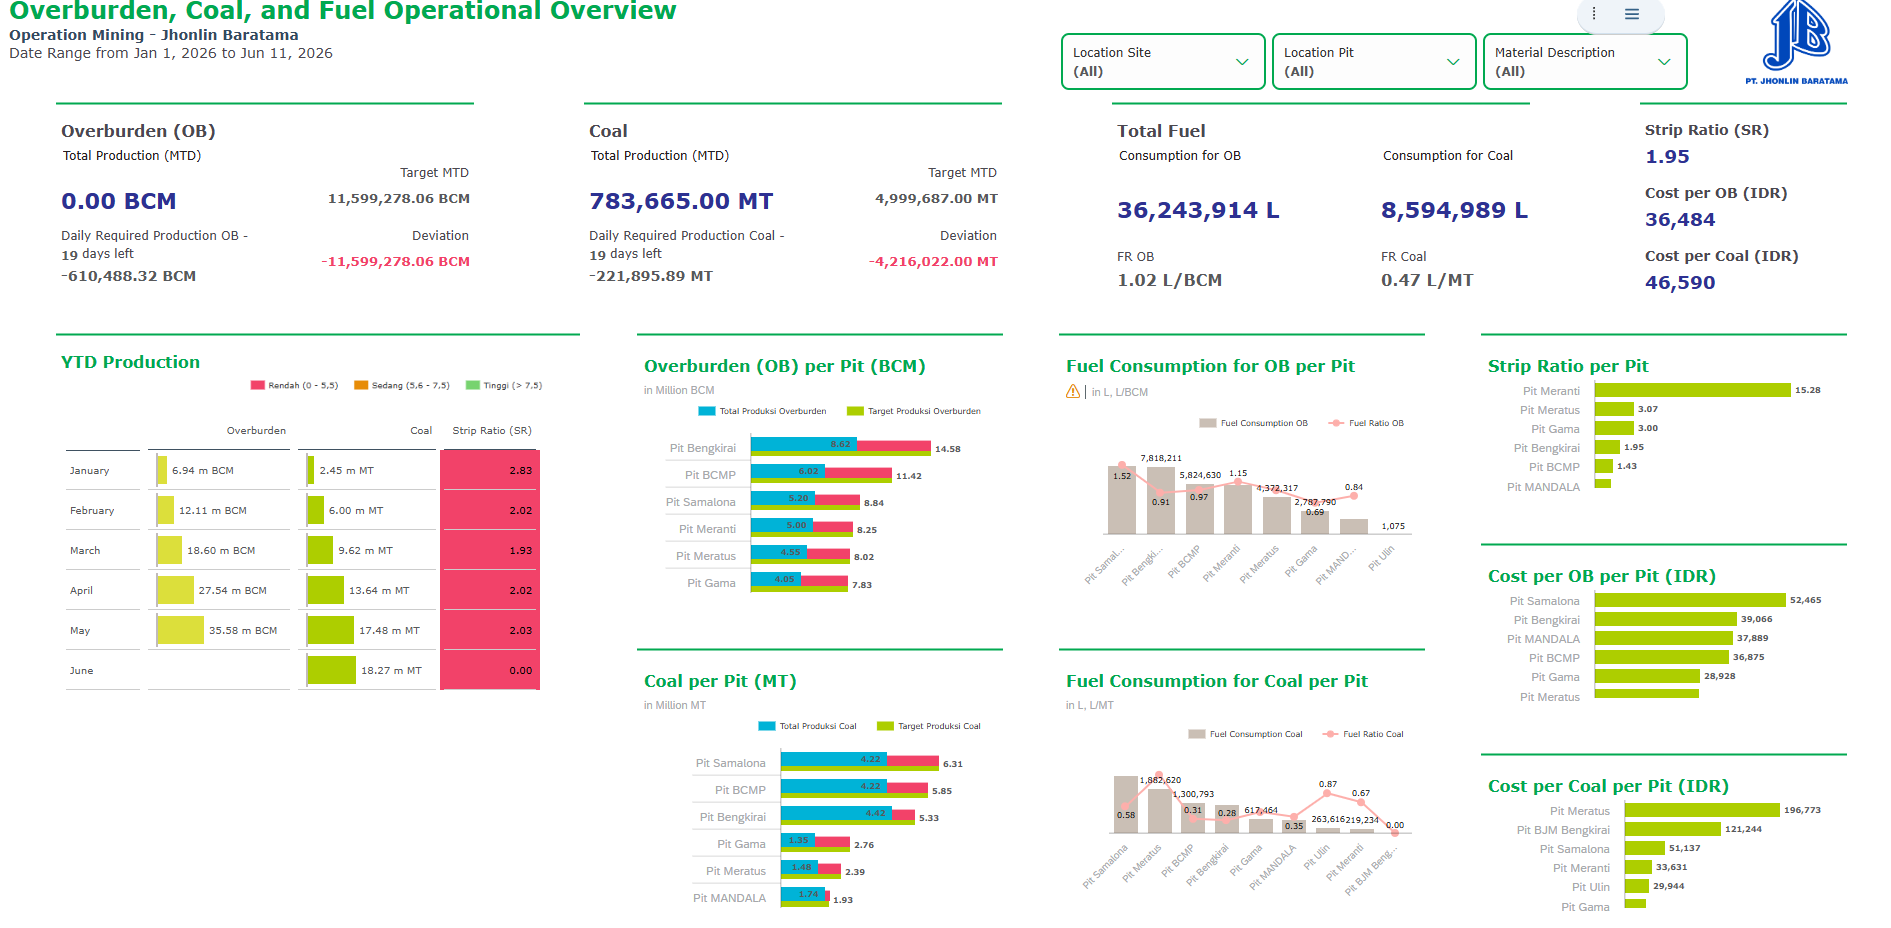Open the hamburger menu icon at top
Image resolution: width=1891 pixels, height=928 pixels.
pyautogui.click(x=1632, y=14)
